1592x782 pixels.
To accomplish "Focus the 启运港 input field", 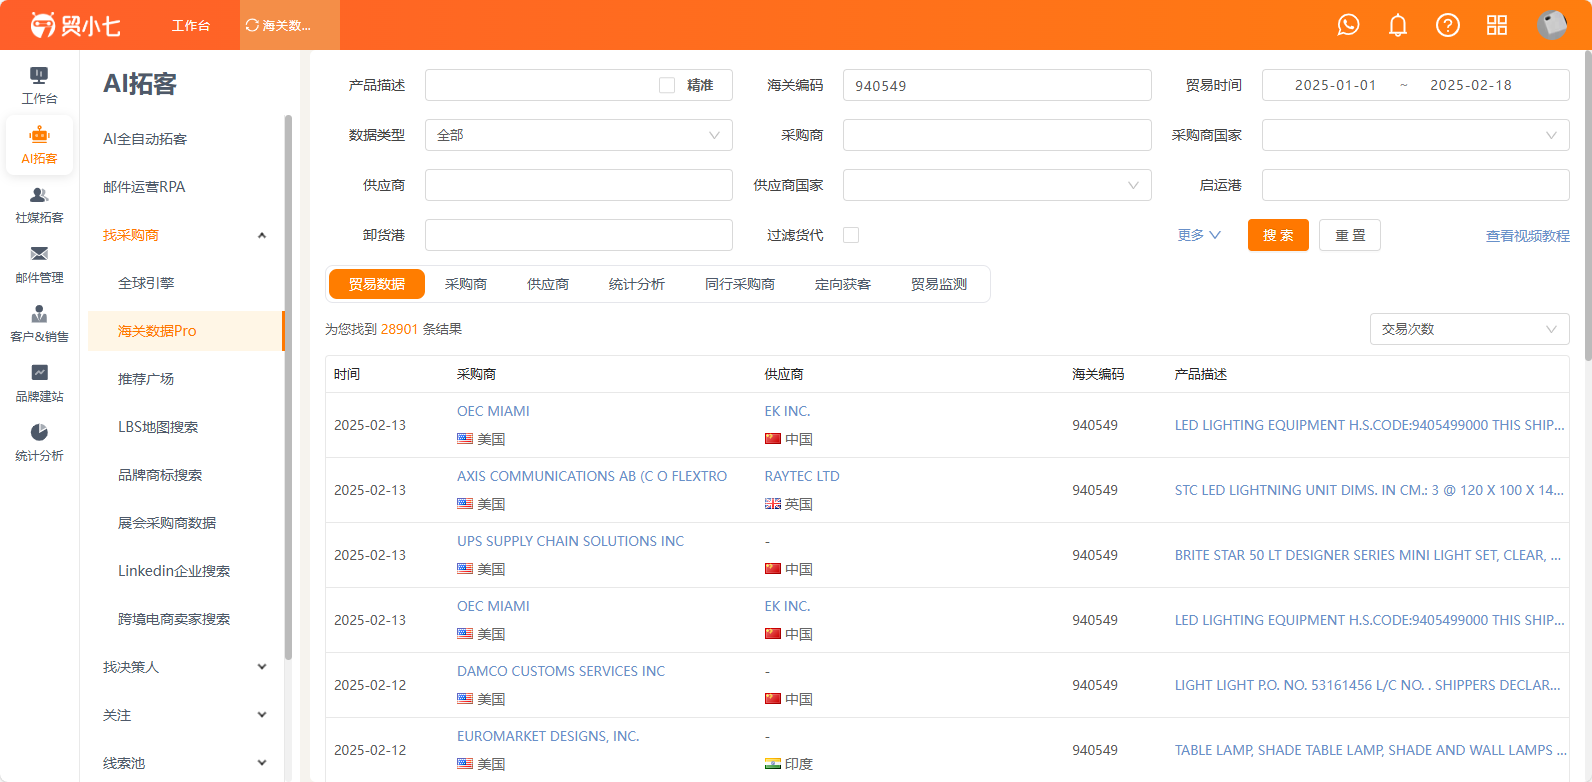I will [x=1416, y=185].
